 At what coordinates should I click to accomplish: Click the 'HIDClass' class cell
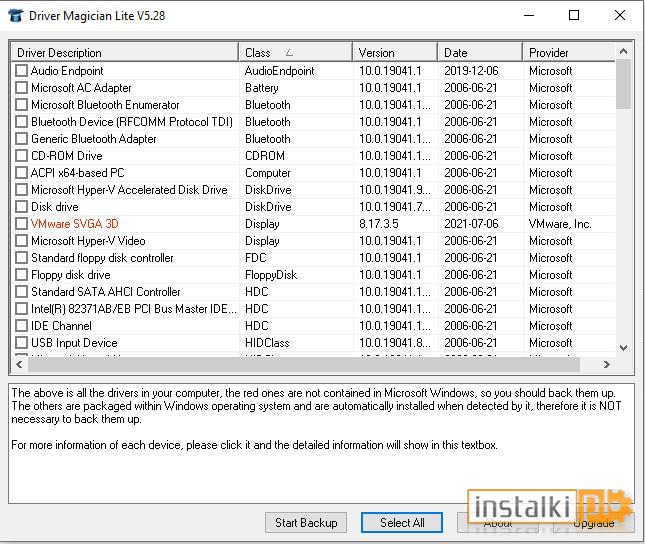pos(267,343)
